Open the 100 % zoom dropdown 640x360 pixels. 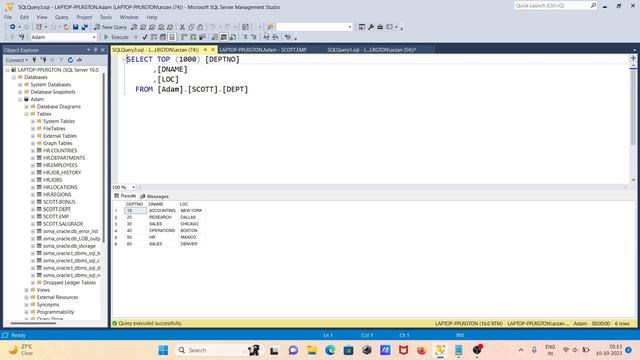point(133,187)
